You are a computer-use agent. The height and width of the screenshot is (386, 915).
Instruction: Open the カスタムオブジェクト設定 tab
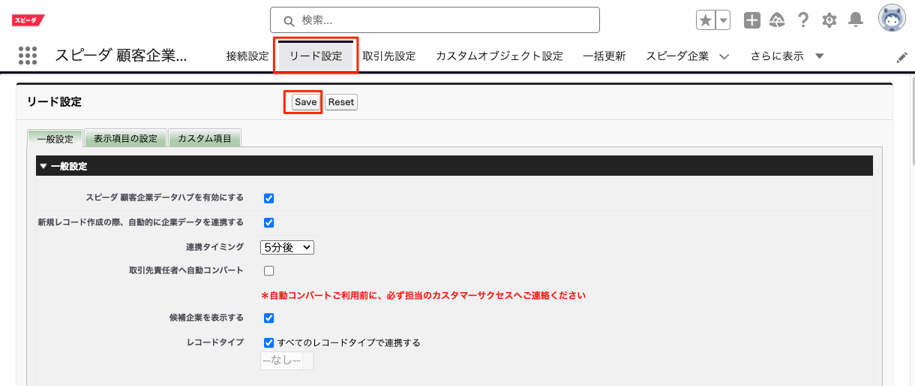[500, 57]
